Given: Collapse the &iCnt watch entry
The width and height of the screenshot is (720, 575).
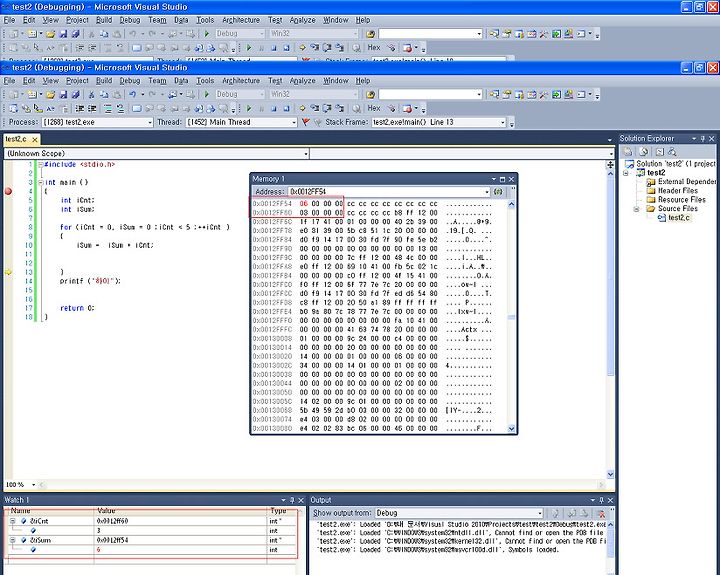Looking at the screenshot, I should [13, 521].
